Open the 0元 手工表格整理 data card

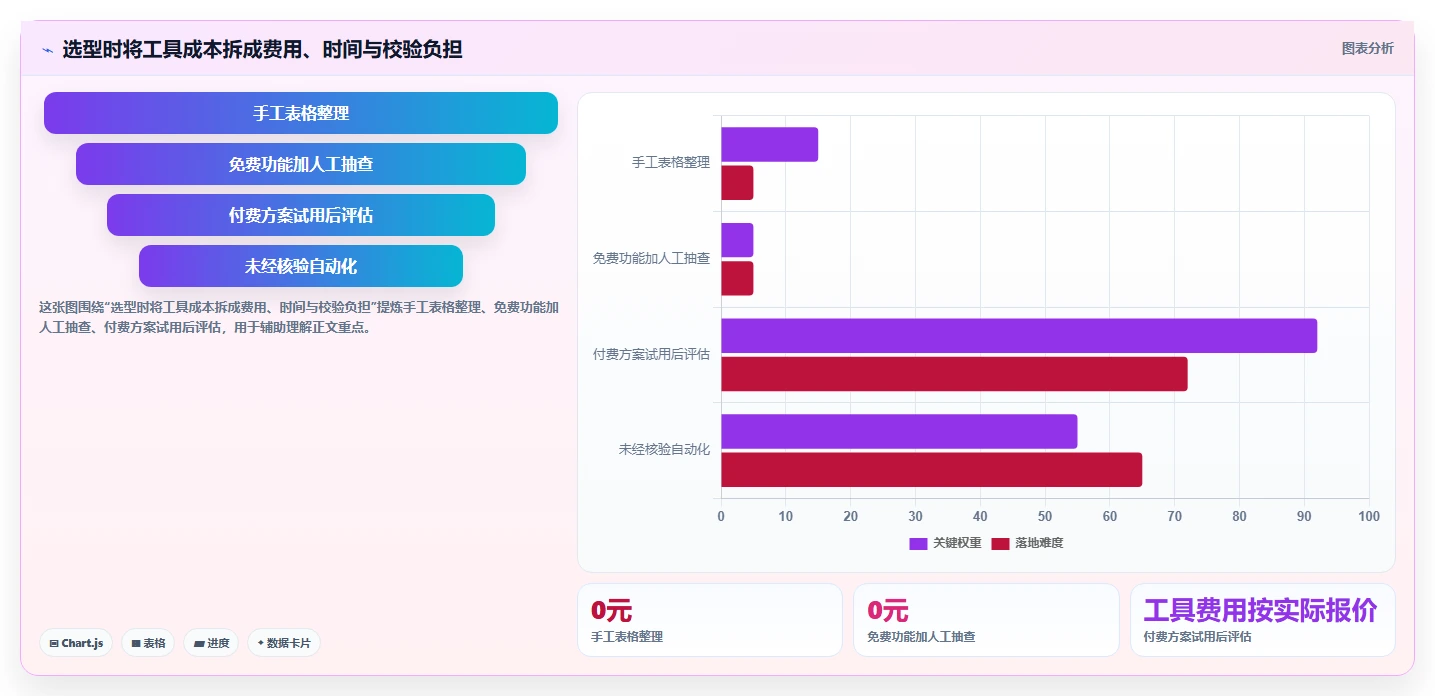tap(710, 620)
